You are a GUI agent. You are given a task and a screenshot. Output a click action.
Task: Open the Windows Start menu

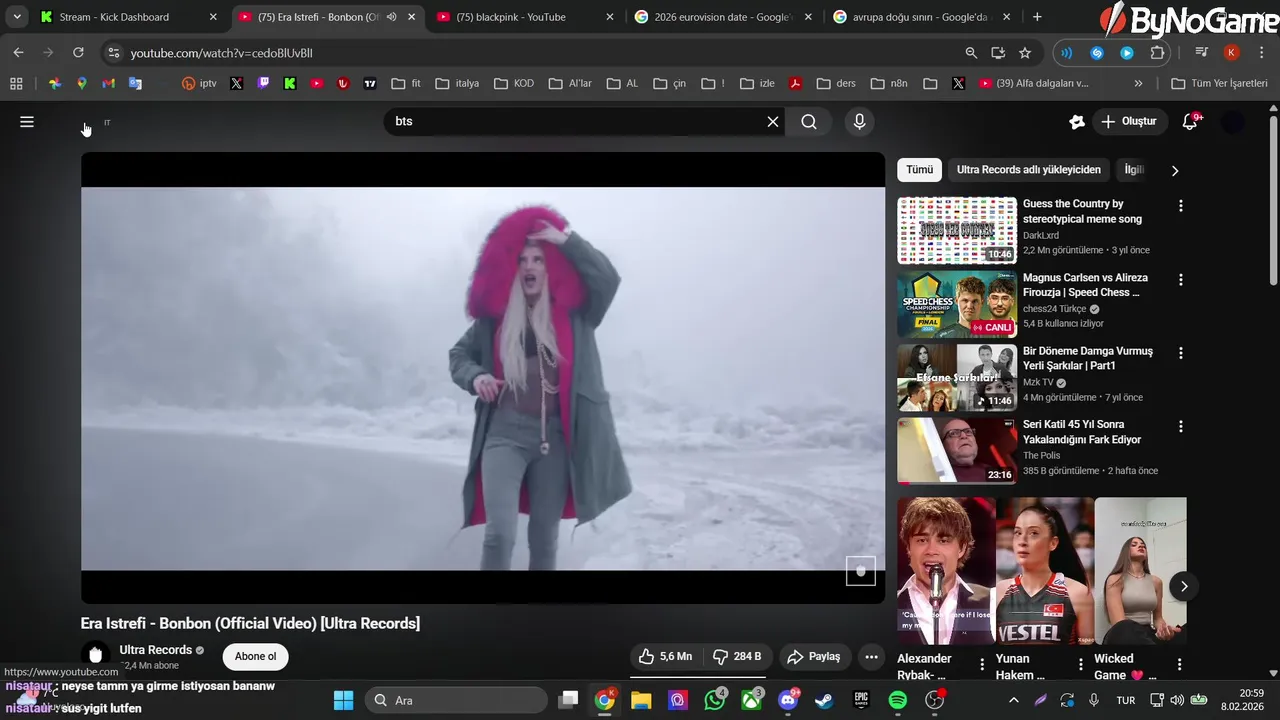pyautogui.click(x=343, y=700)
